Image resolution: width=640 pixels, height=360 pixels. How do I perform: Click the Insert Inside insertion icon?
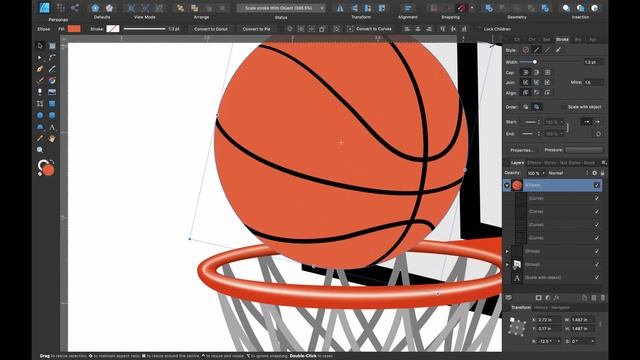pos(595,8)
